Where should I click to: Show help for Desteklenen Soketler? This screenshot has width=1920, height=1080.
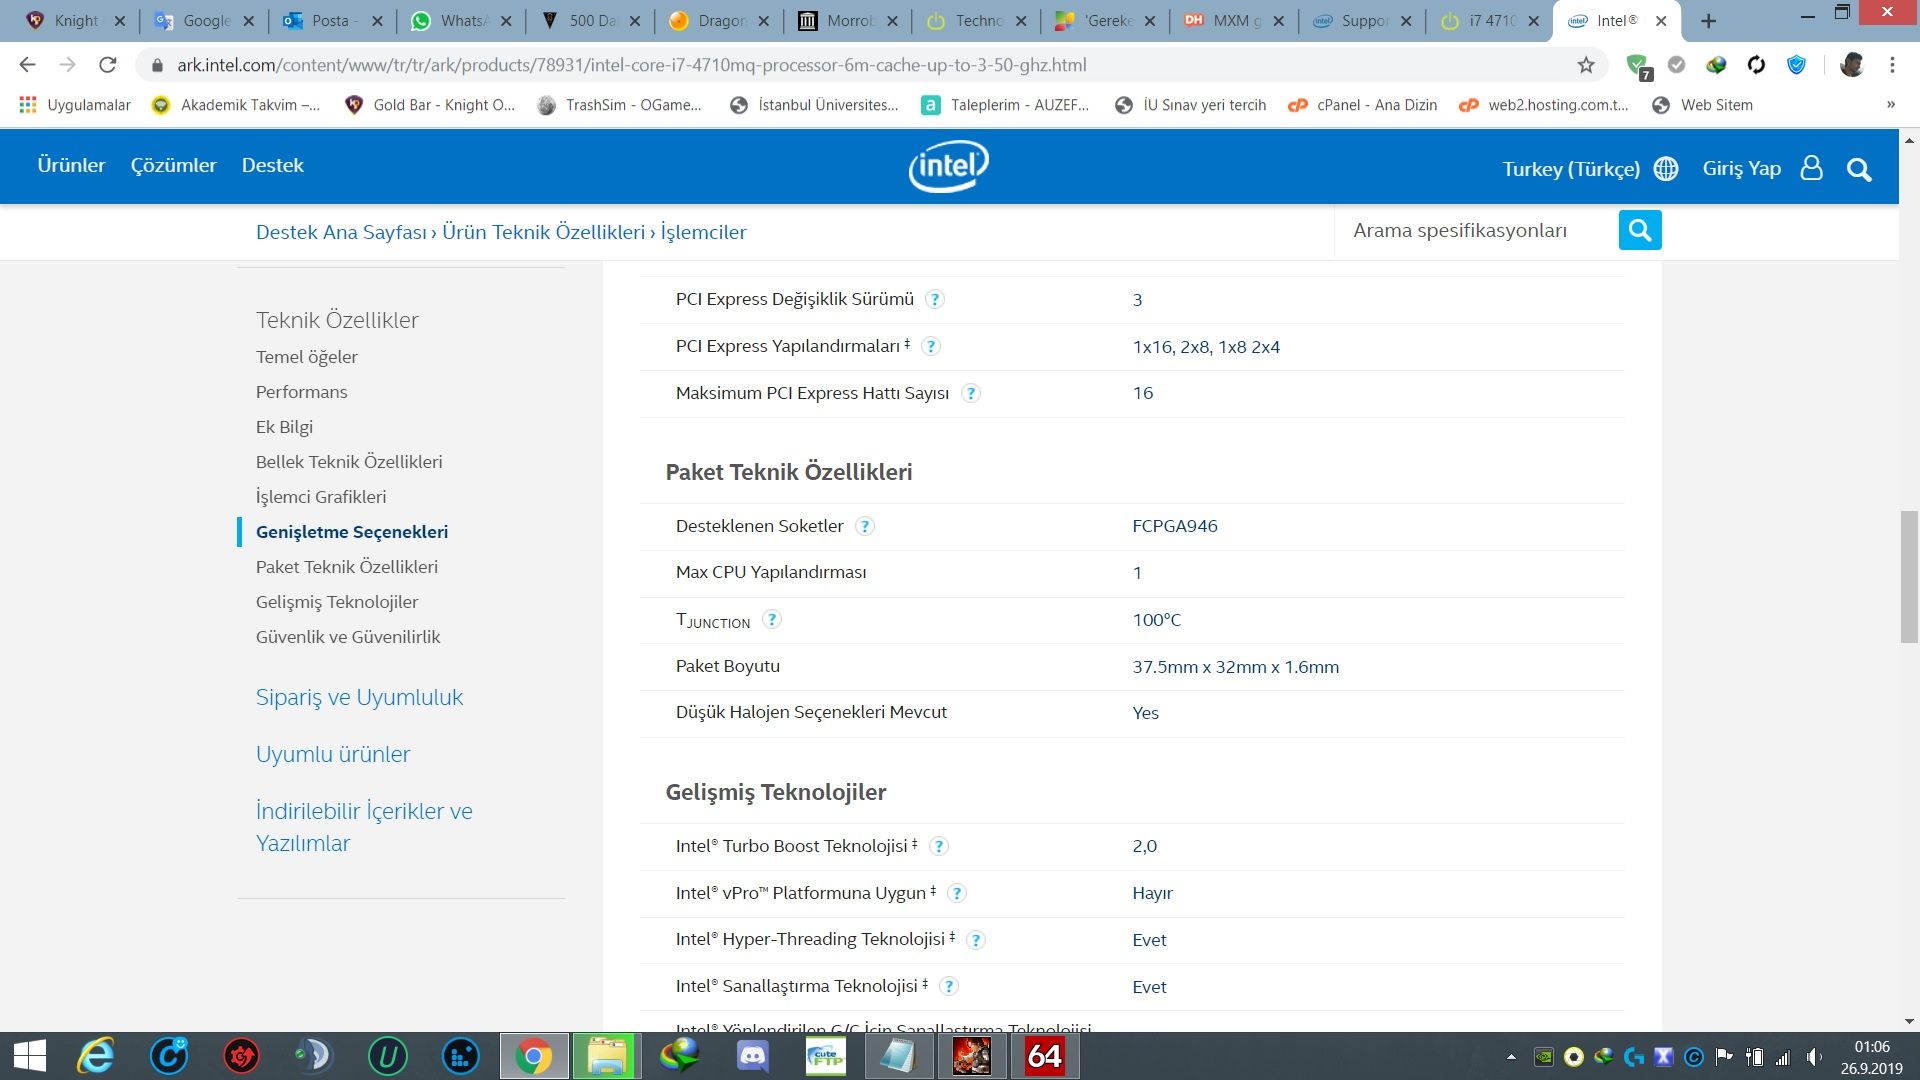[x=865, y=526]
